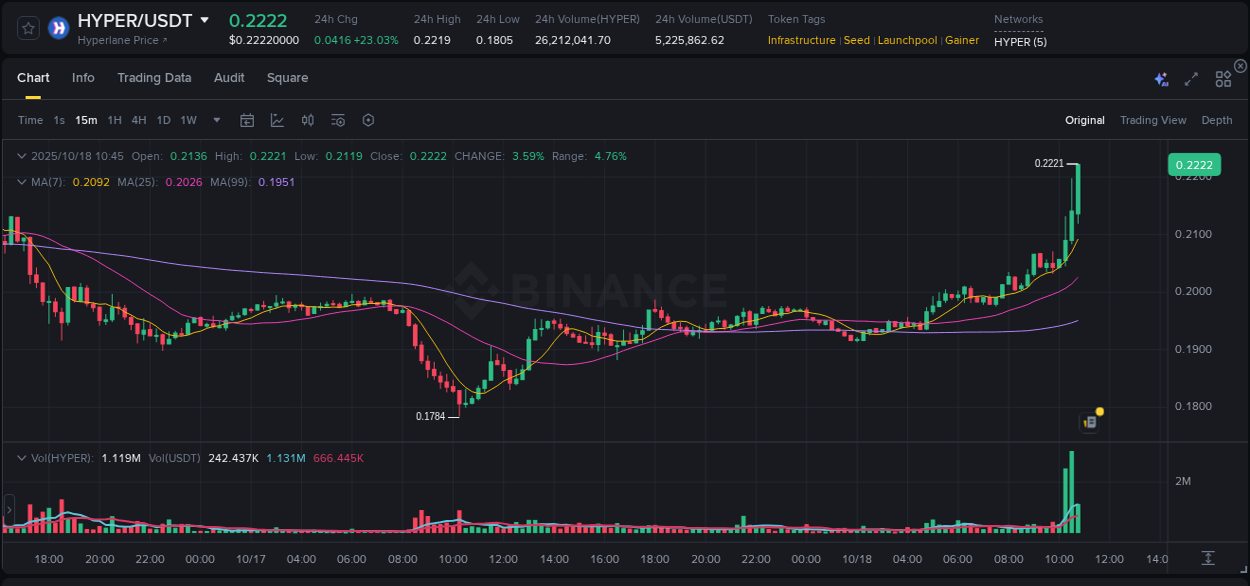The width and height of the screenshot is (1250, 586).
Task: Open the chart style selector icon
Action: (x=277, y=120)
